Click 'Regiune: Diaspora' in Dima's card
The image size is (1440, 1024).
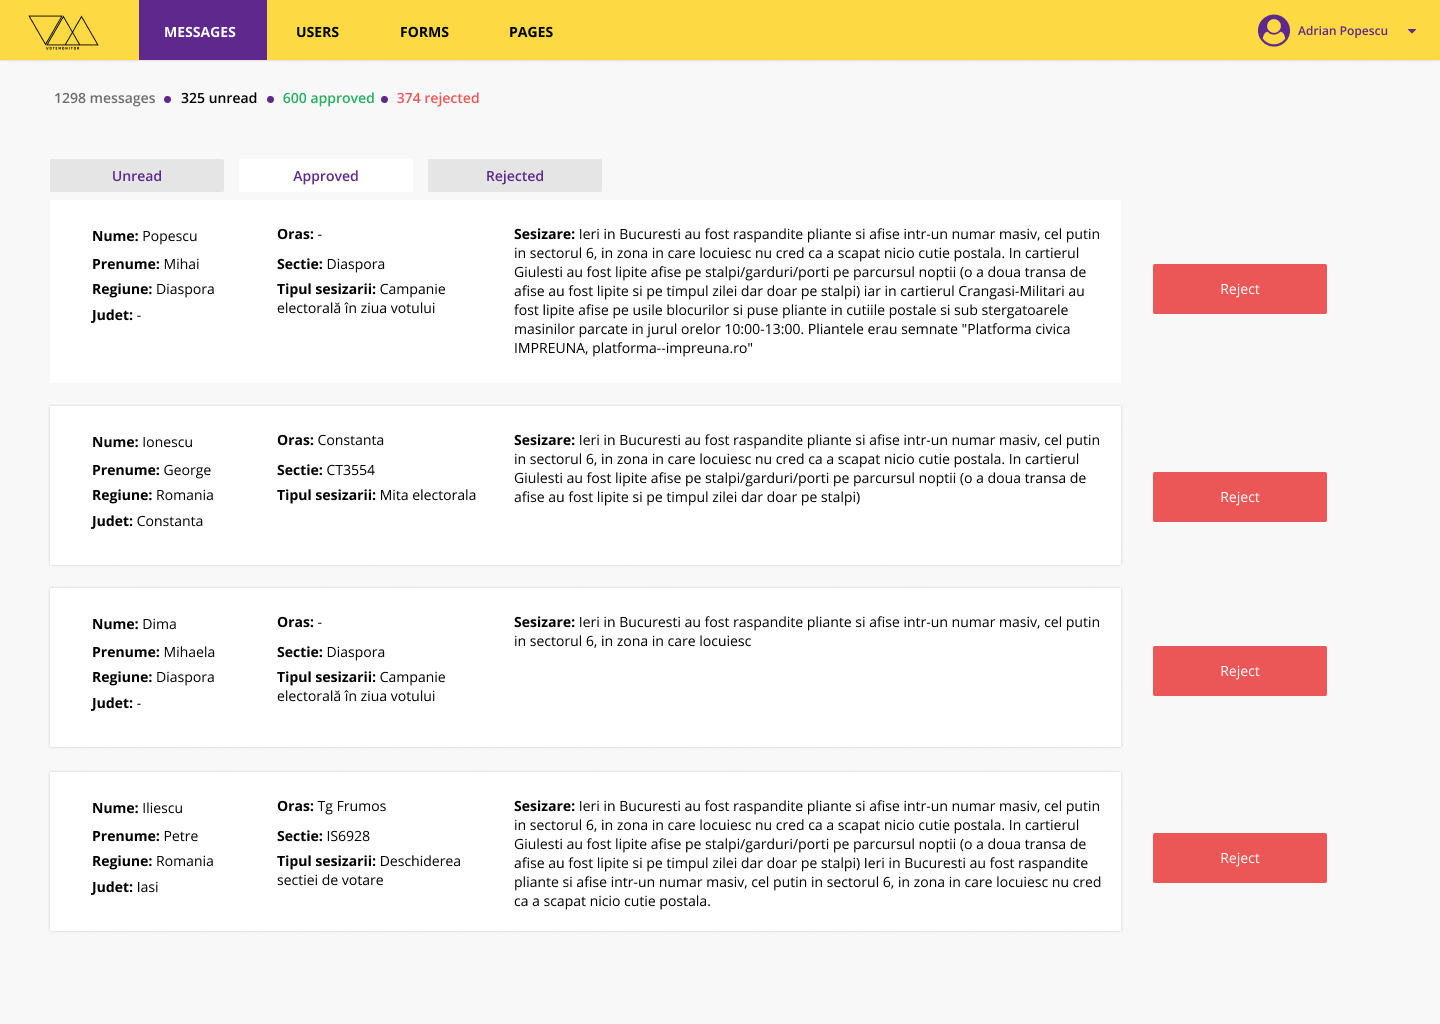click(x=154, y=677)
